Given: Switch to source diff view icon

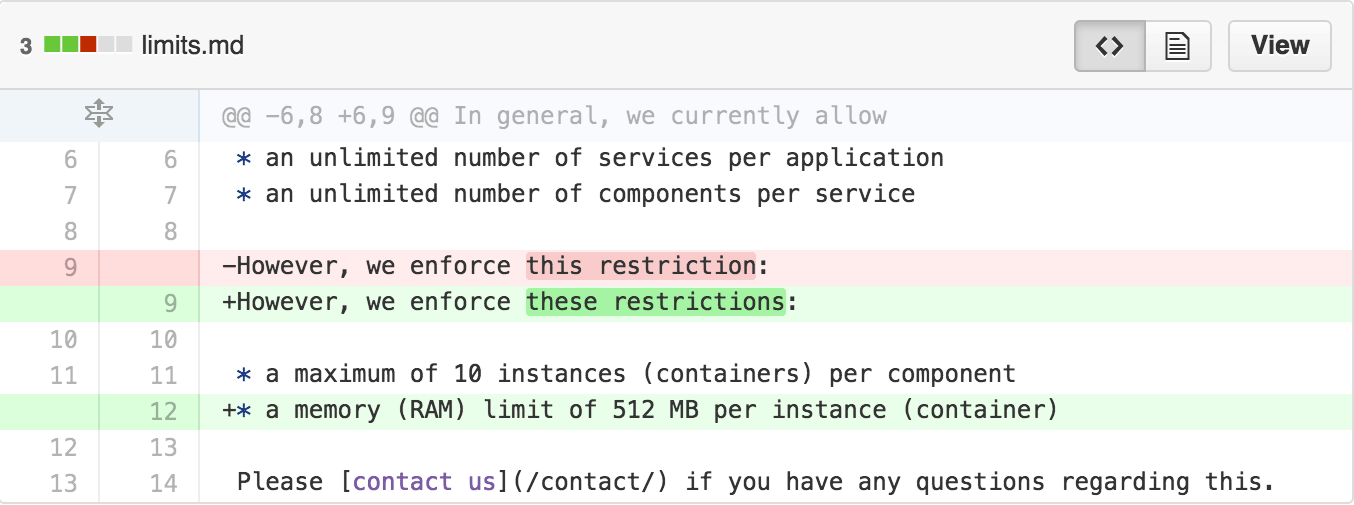Looking at the screenshot, I should coord(1110,46).
